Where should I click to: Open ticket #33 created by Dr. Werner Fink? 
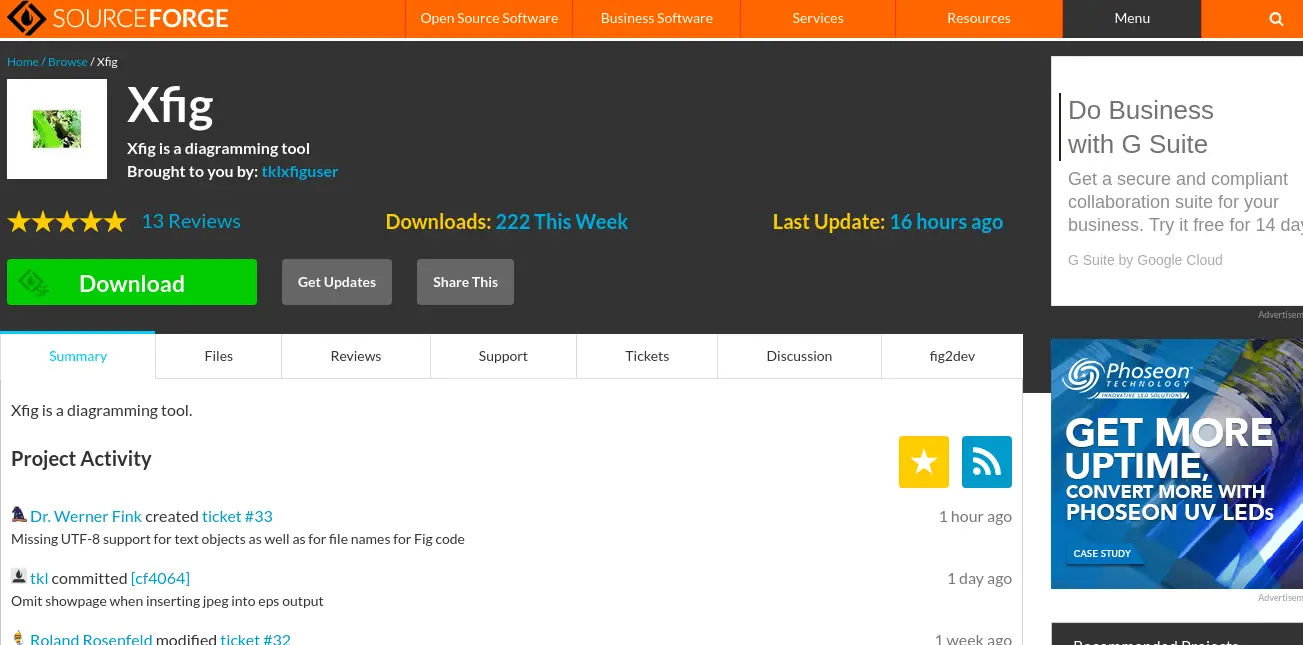237,515
